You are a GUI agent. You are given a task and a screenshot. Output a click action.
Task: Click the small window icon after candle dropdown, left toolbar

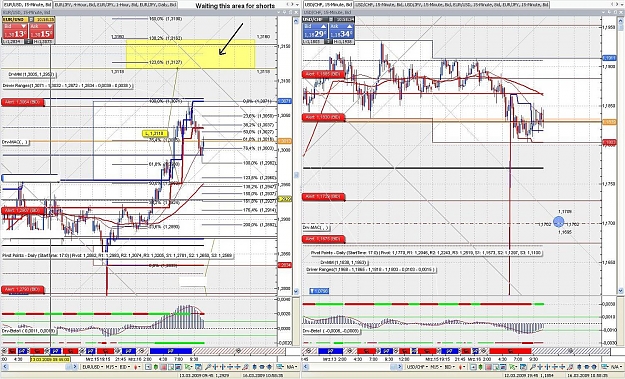pos(148,367)
